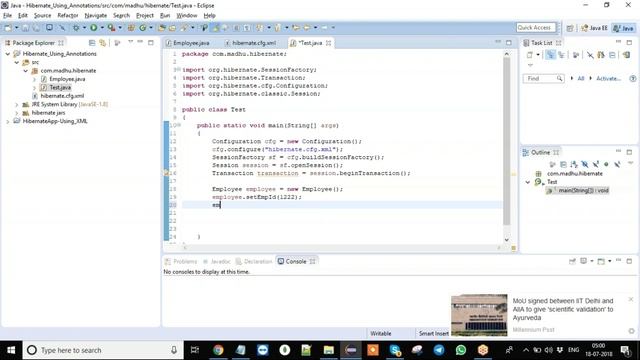Click the New Java Package icon
The image size is (640, 360).
(x=131, y=28)
